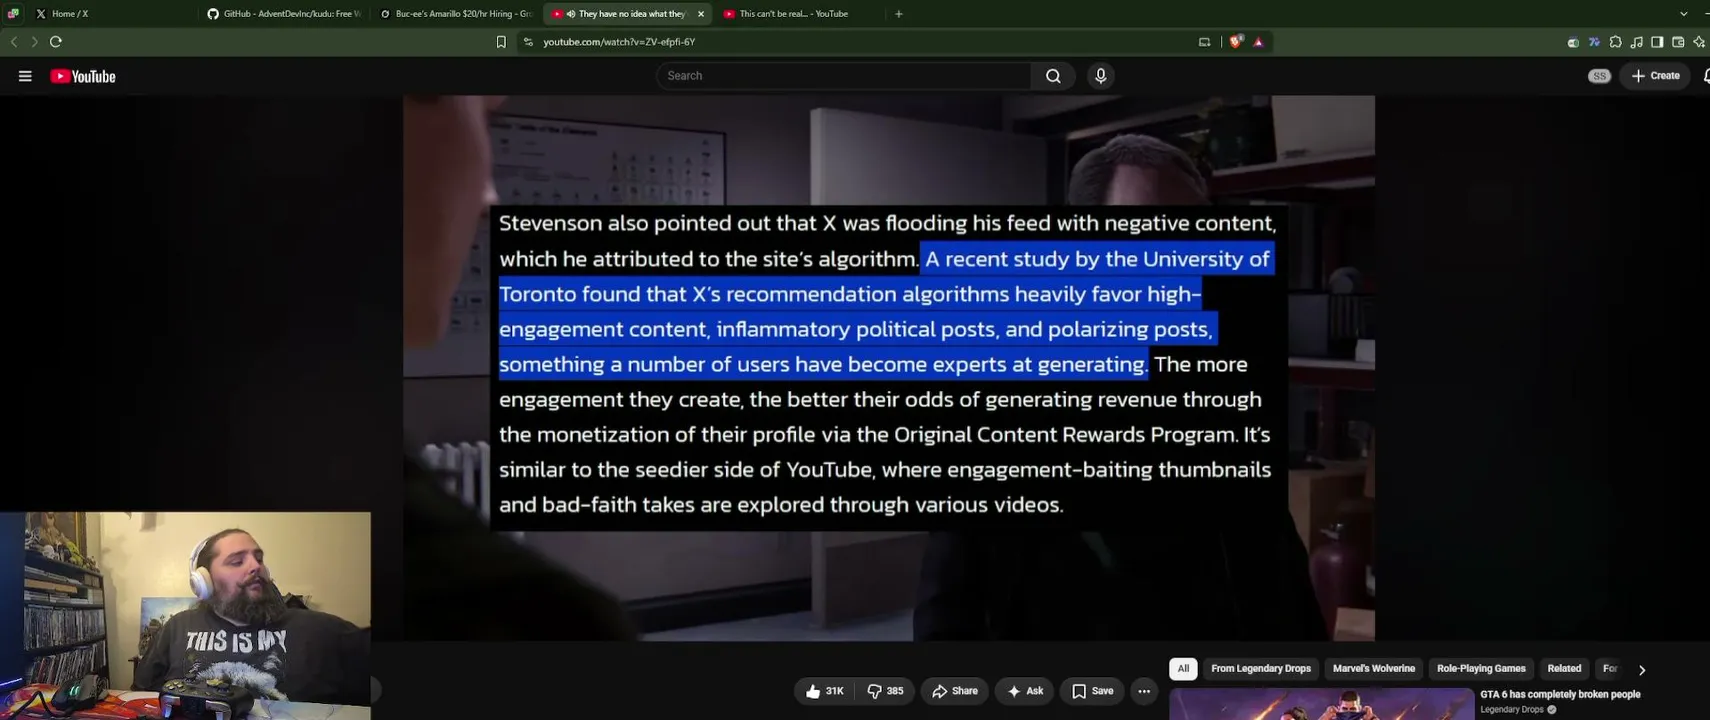Screen dimensions: 1710x720
Task: Expand the tab search dropdown chevron
Action: [x=1684, y=14]
